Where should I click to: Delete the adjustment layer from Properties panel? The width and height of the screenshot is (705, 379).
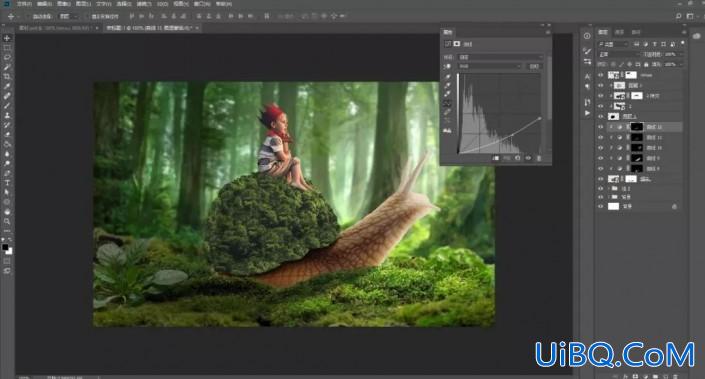[x=539, y=158]
